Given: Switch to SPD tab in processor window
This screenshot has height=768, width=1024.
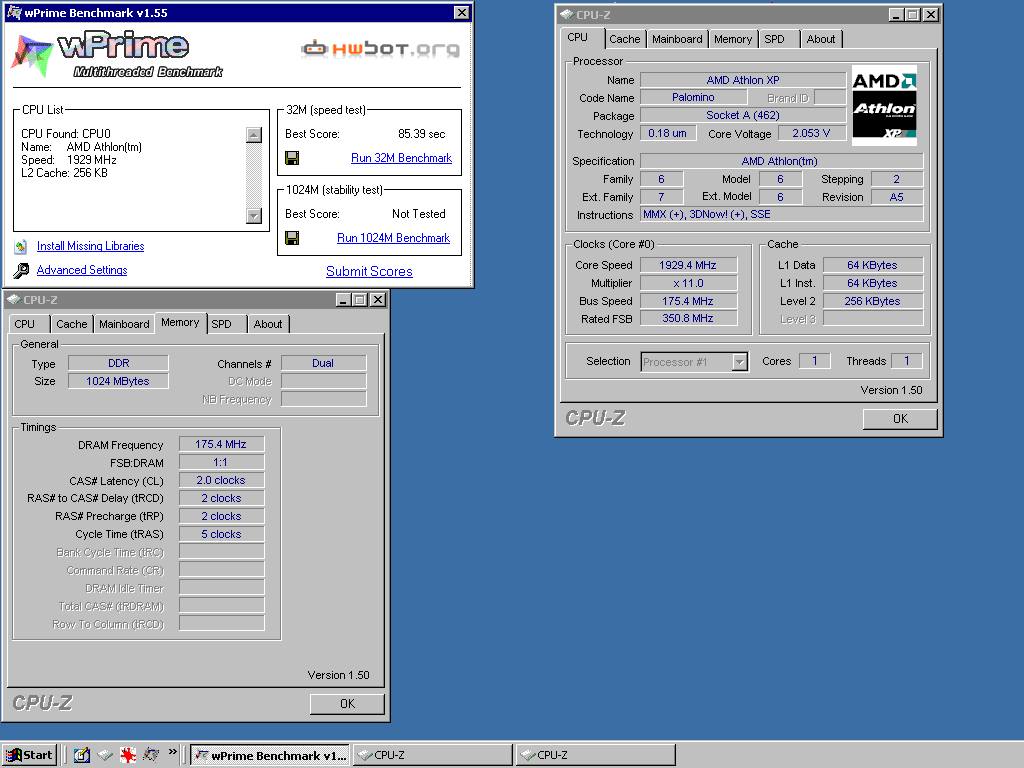Looking at the screenshot, I should pyautogui.click(x=778, y=39).
